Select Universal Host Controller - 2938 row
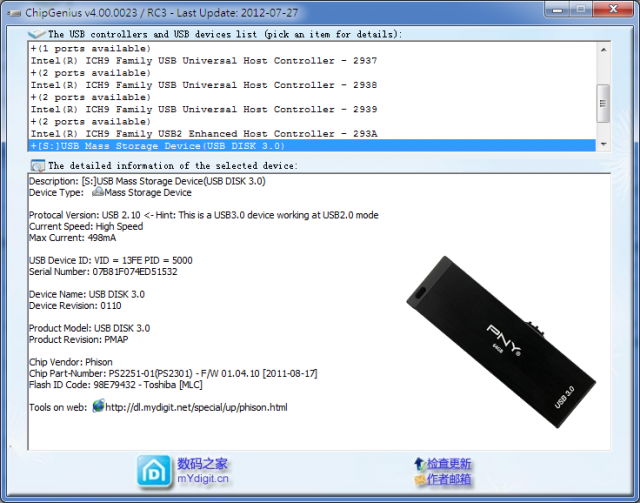The height and width of the screenshot is (503, 640). pyautogui.click(x=312, y=85)
